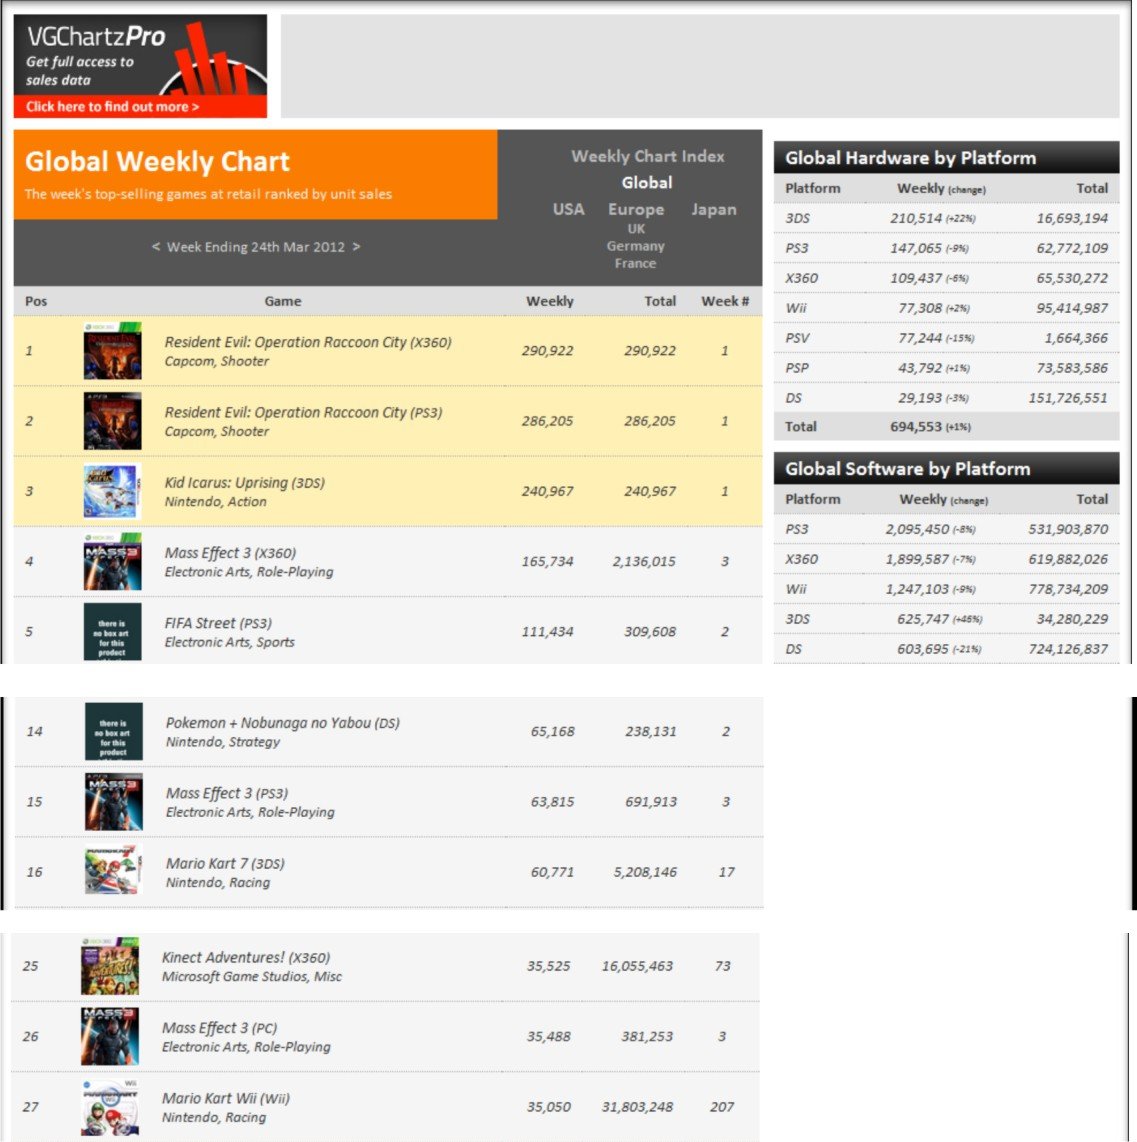
Task: Select PS3 row in Global Software table
Action: pyautogui.click(x=946, y=529)
